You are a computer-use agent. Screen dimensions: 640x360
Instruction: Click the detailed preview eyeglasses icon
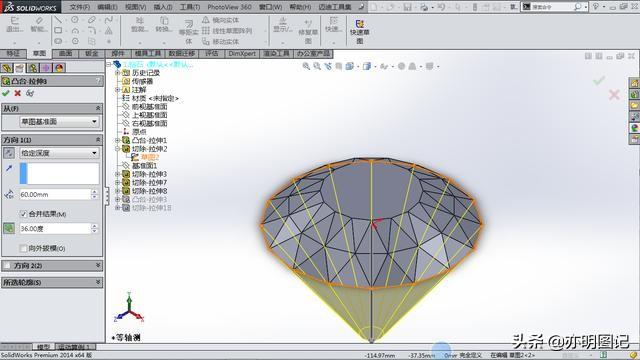pos(29,93)
